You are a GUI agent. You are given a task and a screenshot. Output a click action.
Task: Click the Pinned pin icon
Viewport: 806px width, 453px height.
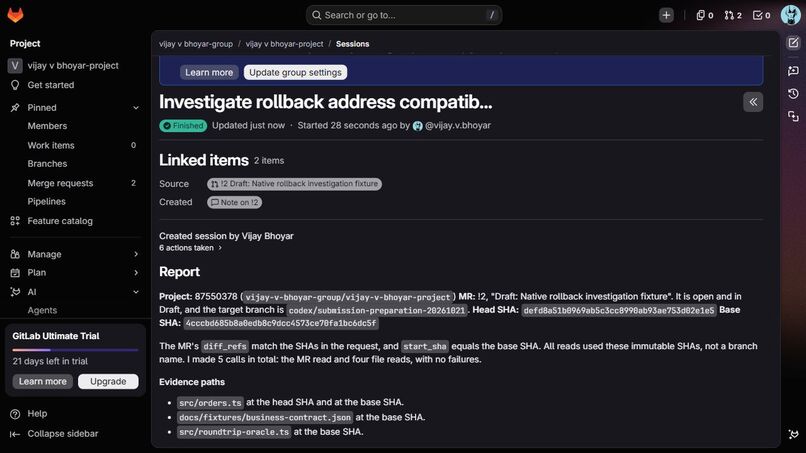pyautogui.click(x=15, y=107)
